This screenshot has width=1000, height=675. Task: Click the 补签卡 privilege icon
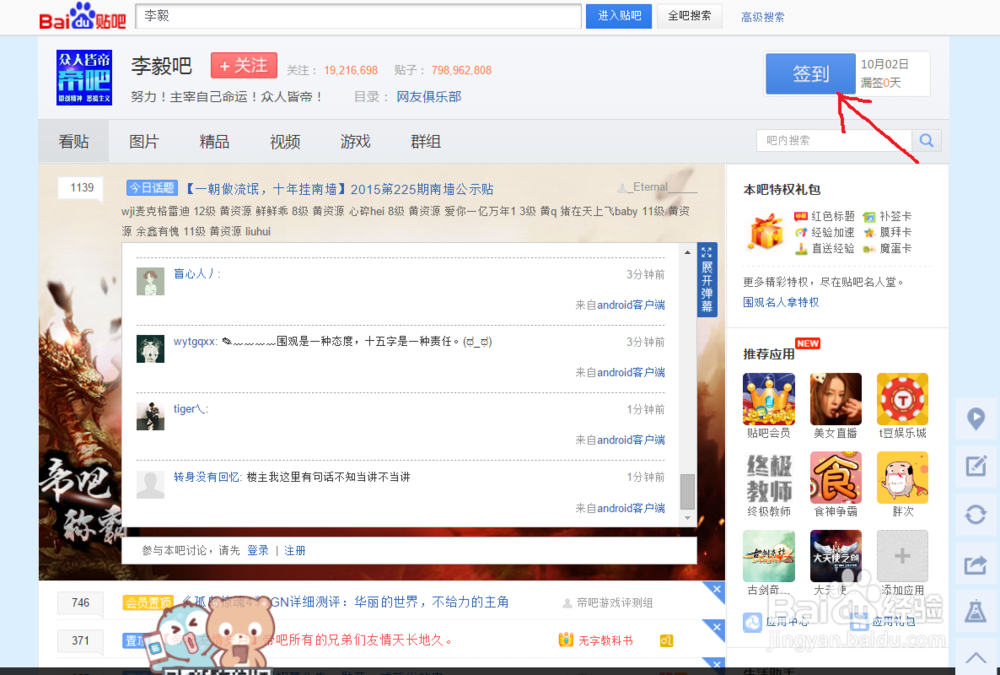[869, 217]
